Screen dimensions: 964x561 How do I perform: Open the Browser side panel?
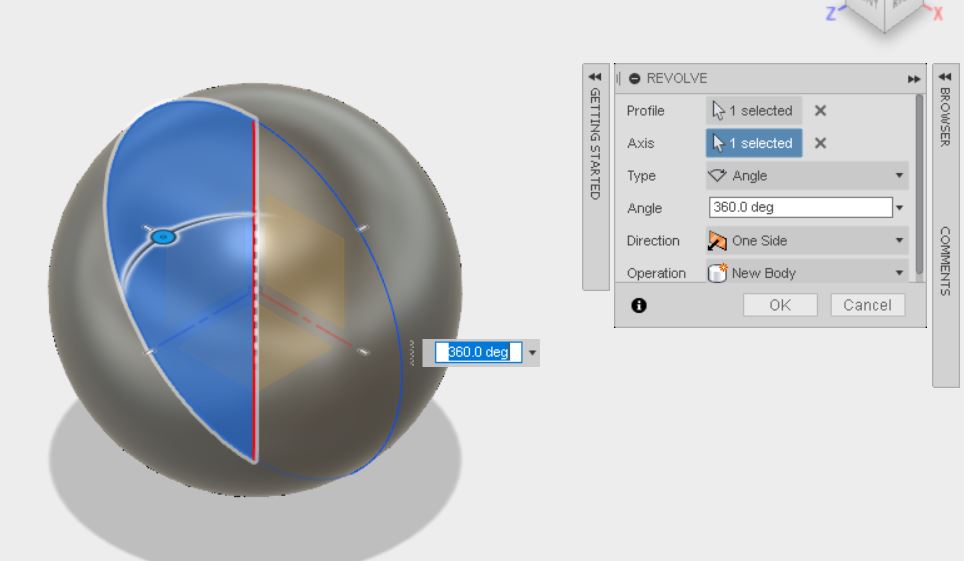(x=945, y=117)
